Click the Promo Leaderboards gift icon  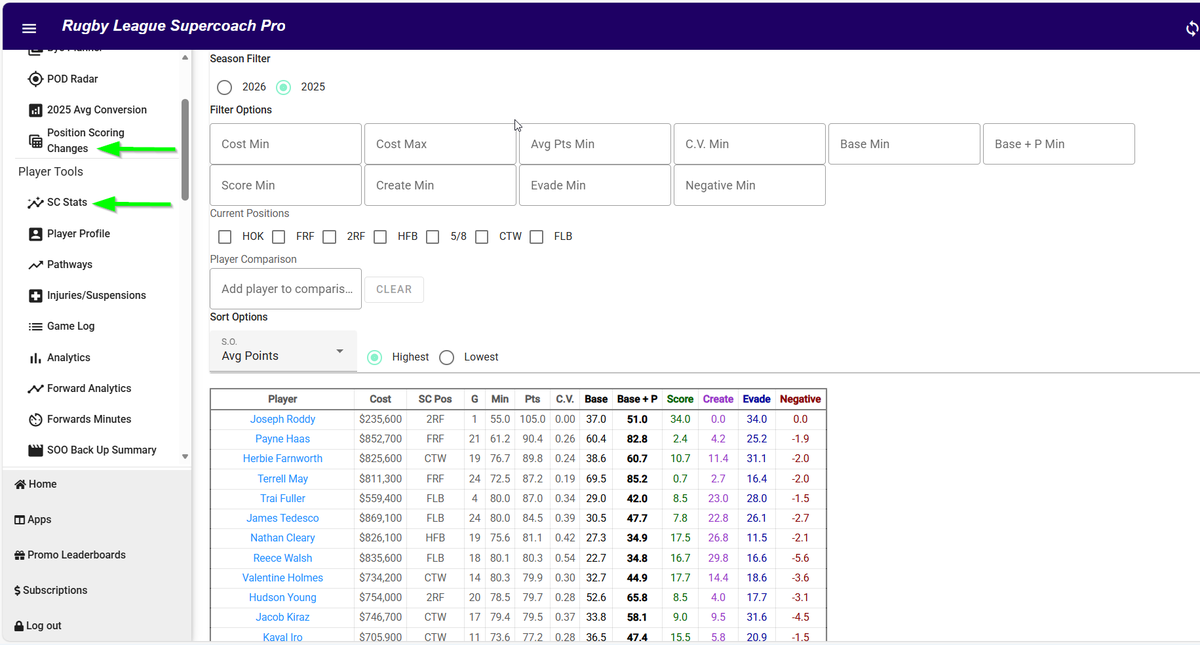(20, 555)
